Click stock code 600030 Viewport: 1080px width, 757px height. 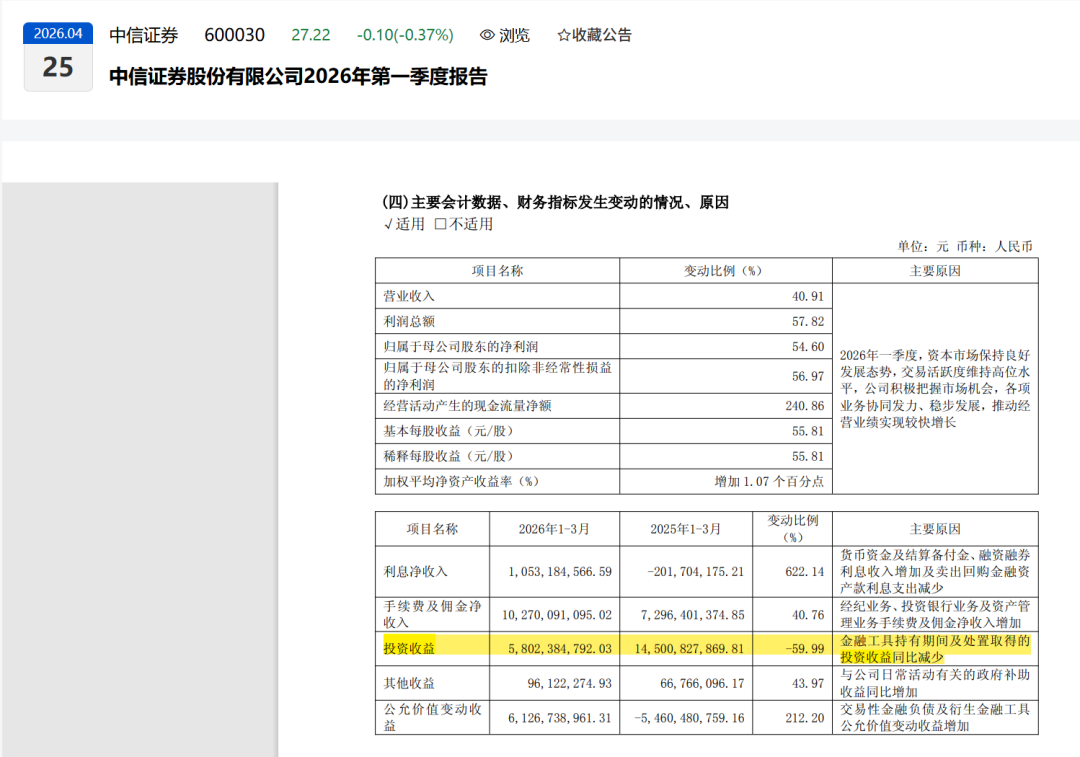tap(234, 35)
